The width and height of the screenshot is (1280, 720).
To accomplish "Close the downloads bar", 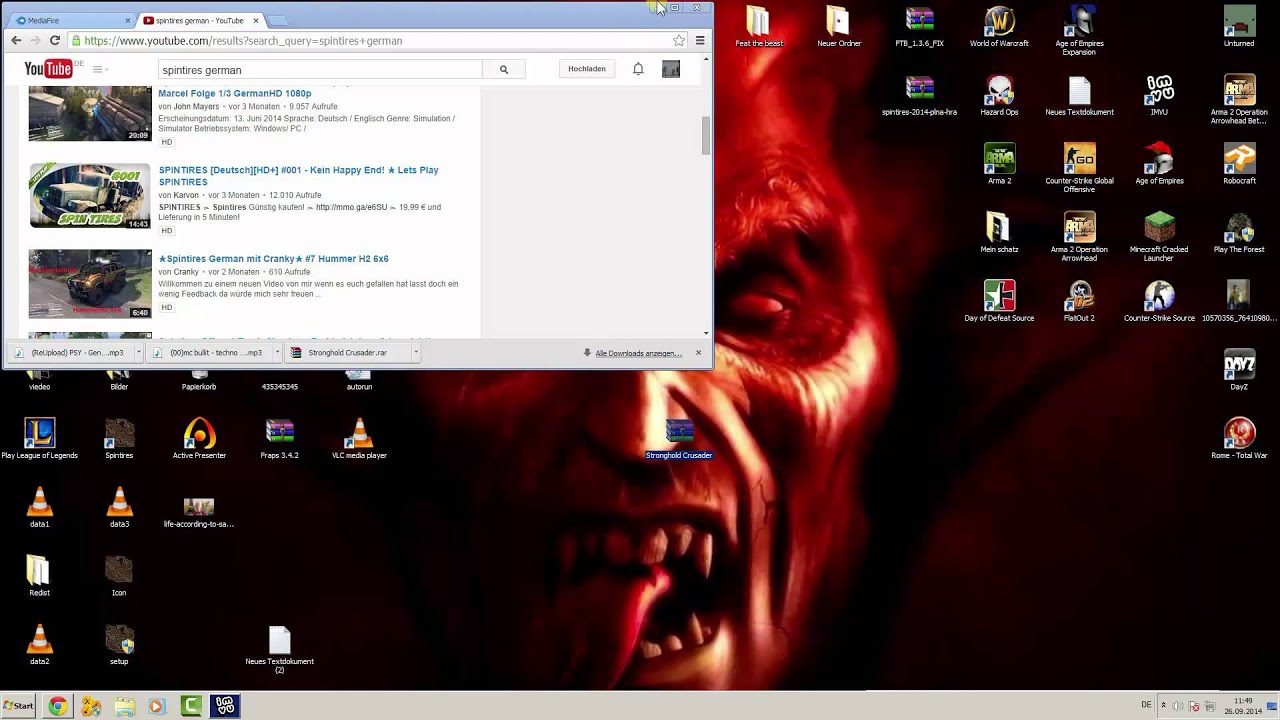I will [x=698, y=353].
